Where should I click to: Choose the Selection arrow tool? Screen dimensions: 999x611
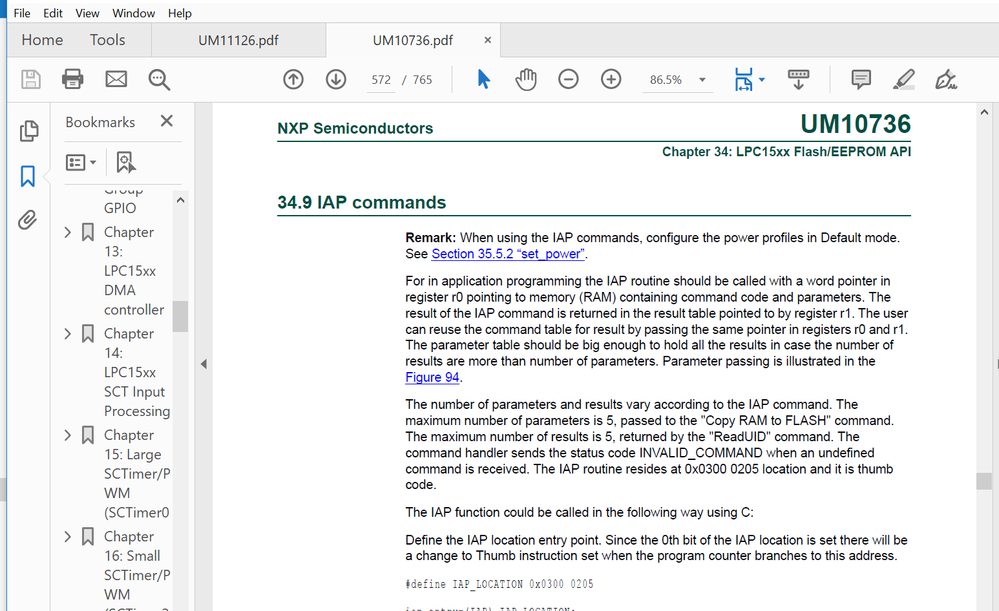pyautogui.click(x=484, y=80)
